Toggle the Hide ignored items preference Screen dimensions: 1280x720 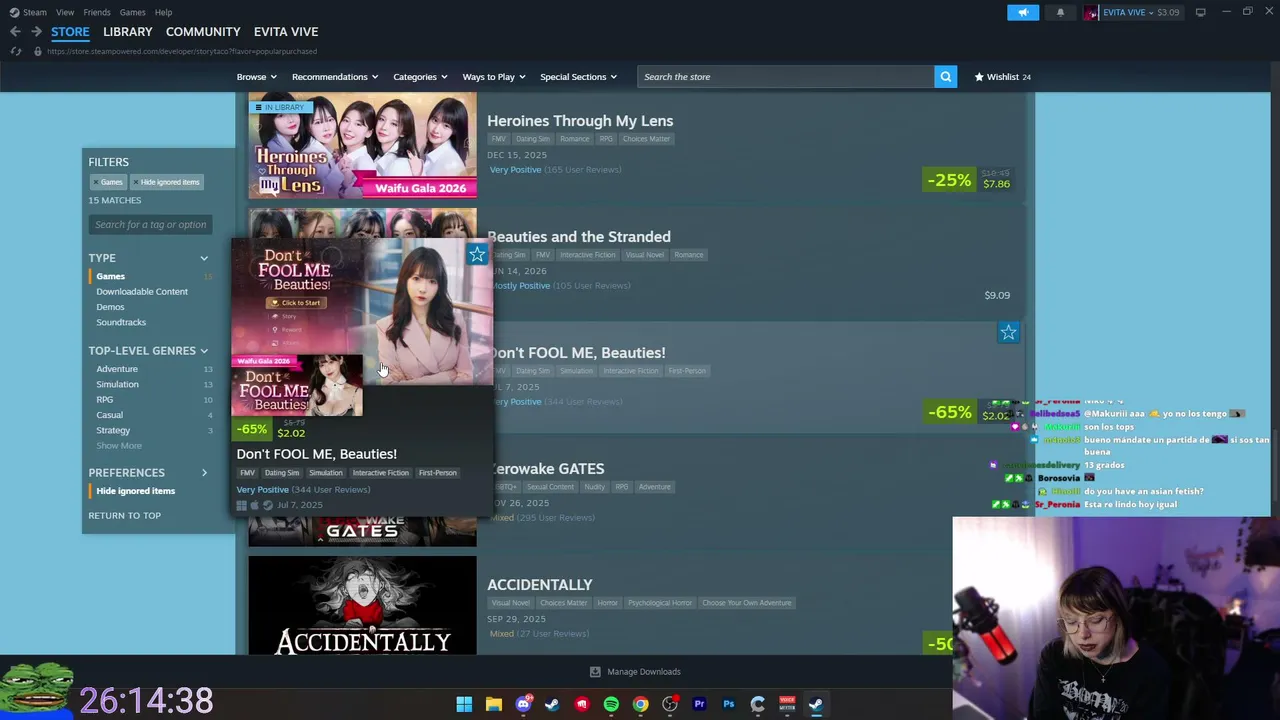click(x=136, y=491)
